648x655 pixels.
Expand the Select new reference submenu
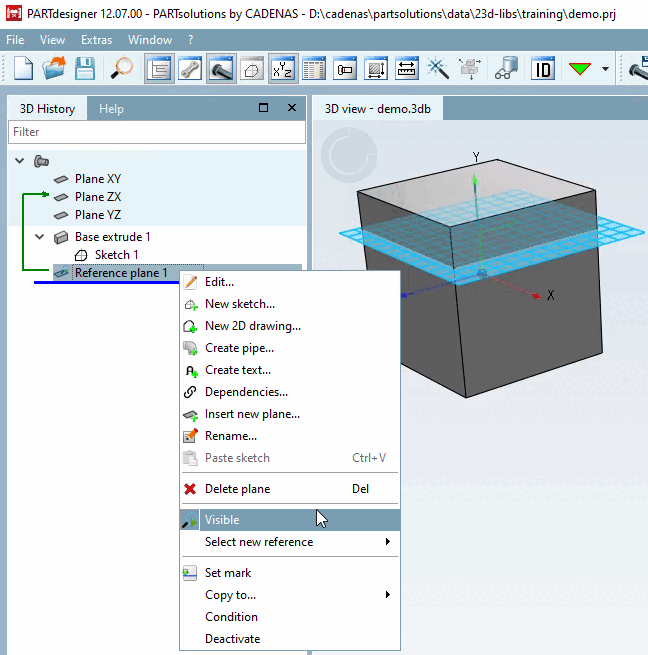tap(290, 542)
